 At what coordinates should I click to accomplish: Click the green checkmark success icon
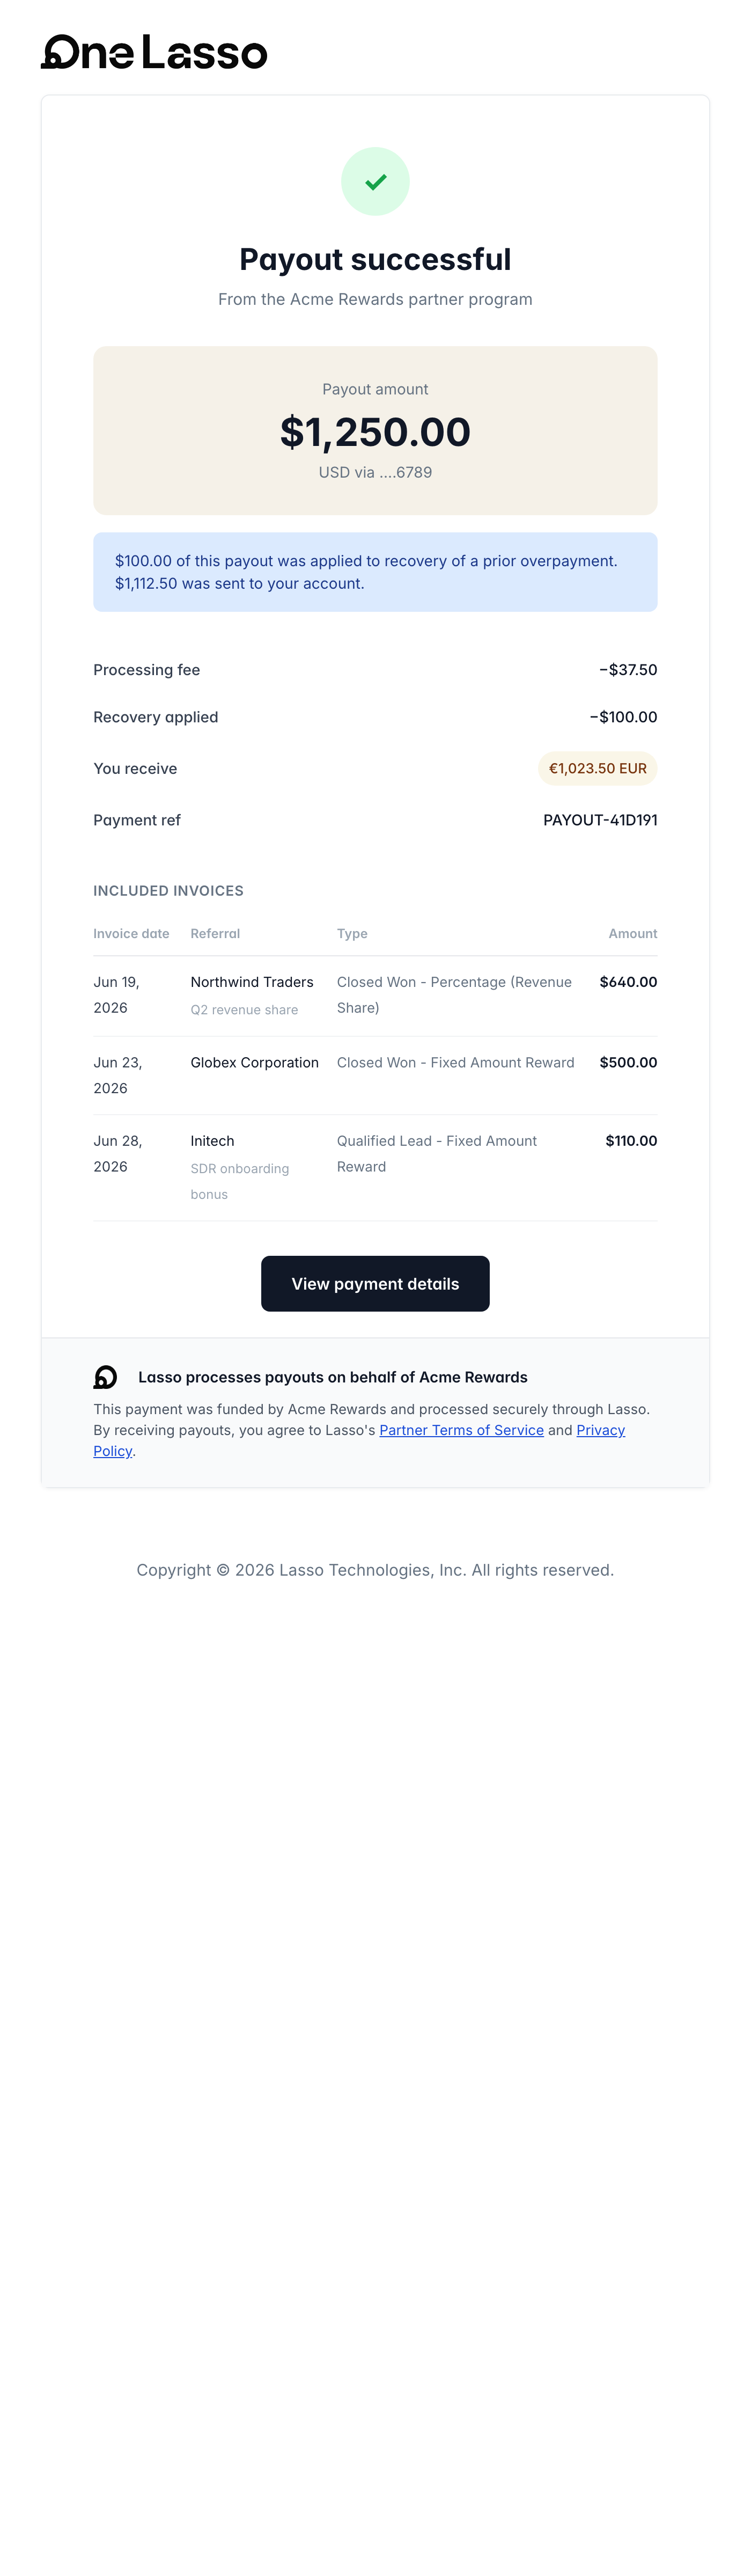pyautogui.click(x=375, y=182)
